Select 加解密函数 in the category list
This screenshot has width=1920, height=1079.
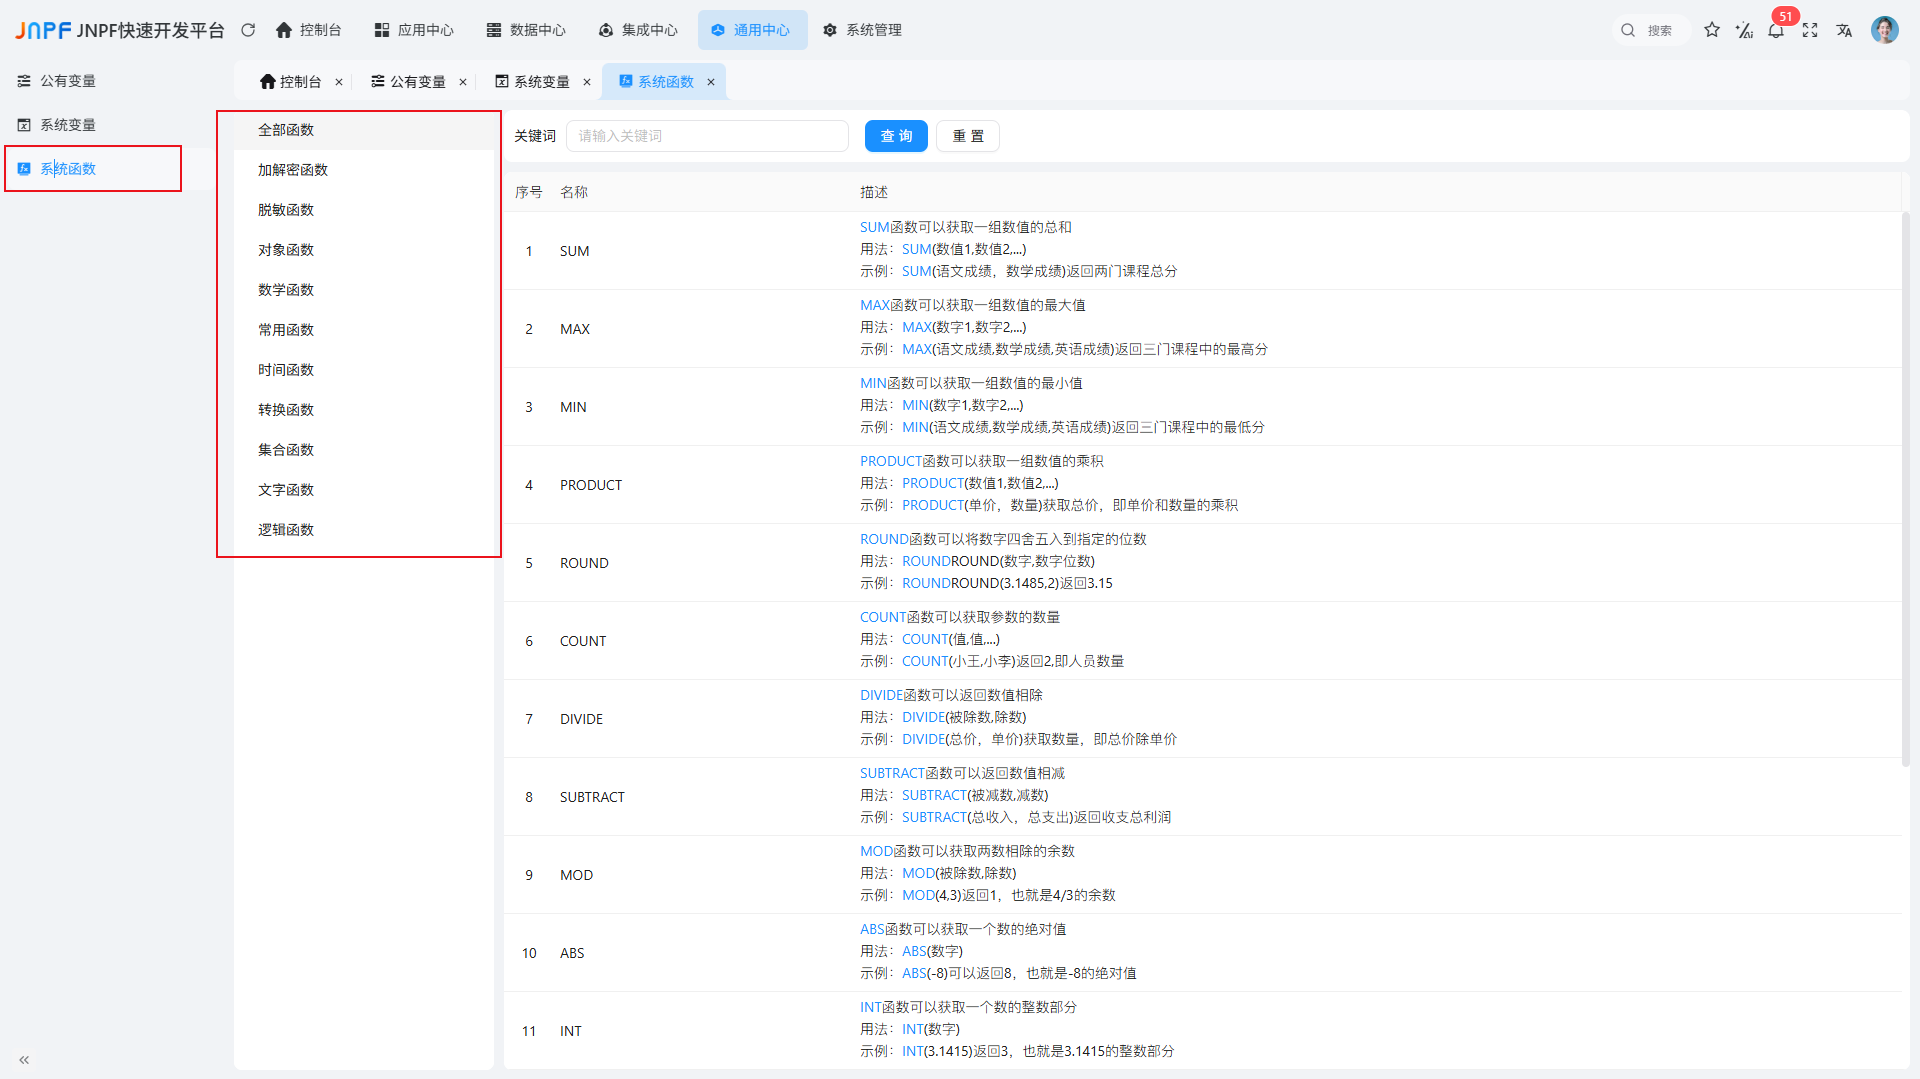tap(293, 170)
